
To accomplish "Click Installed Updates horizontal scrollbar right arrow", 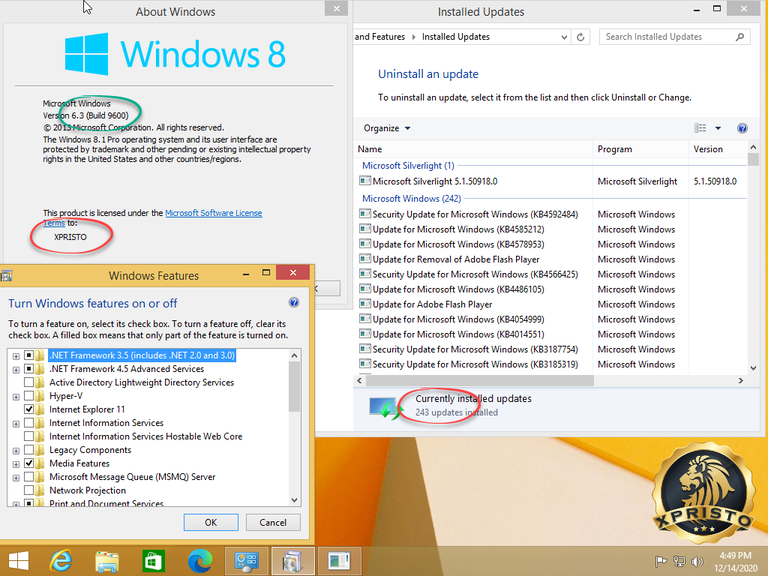I will tap(741, 381).
